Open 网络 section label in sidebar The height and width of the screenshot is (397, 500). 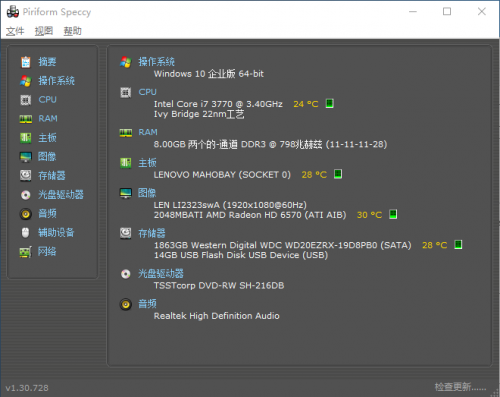pyautogui.click(x=47, y=251)
